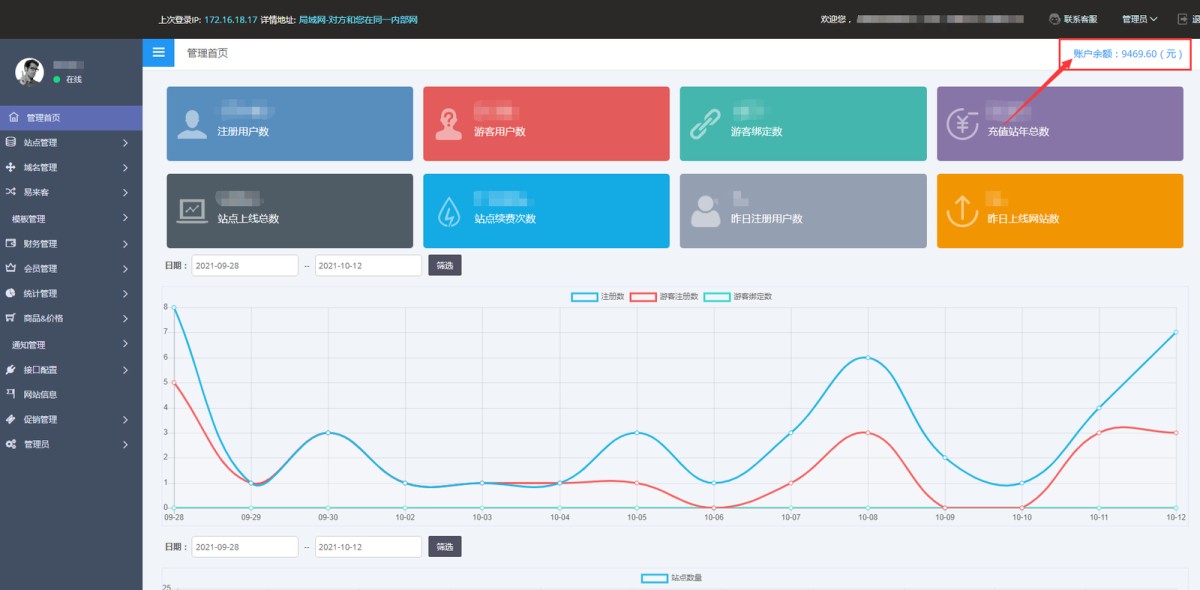Toggle the 游客注册数 legend series
The image size is (1200, 590).
[665, 297]
